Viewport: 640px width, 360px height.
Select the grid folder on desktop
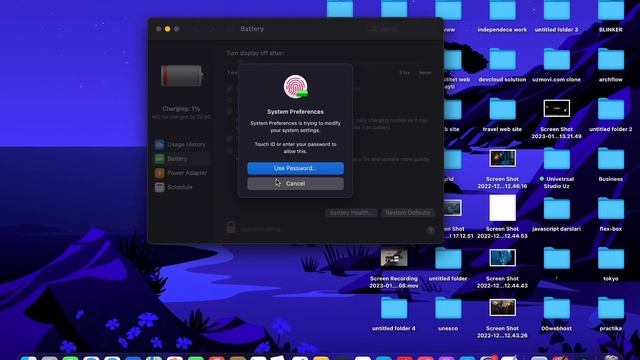coord(452,159)
